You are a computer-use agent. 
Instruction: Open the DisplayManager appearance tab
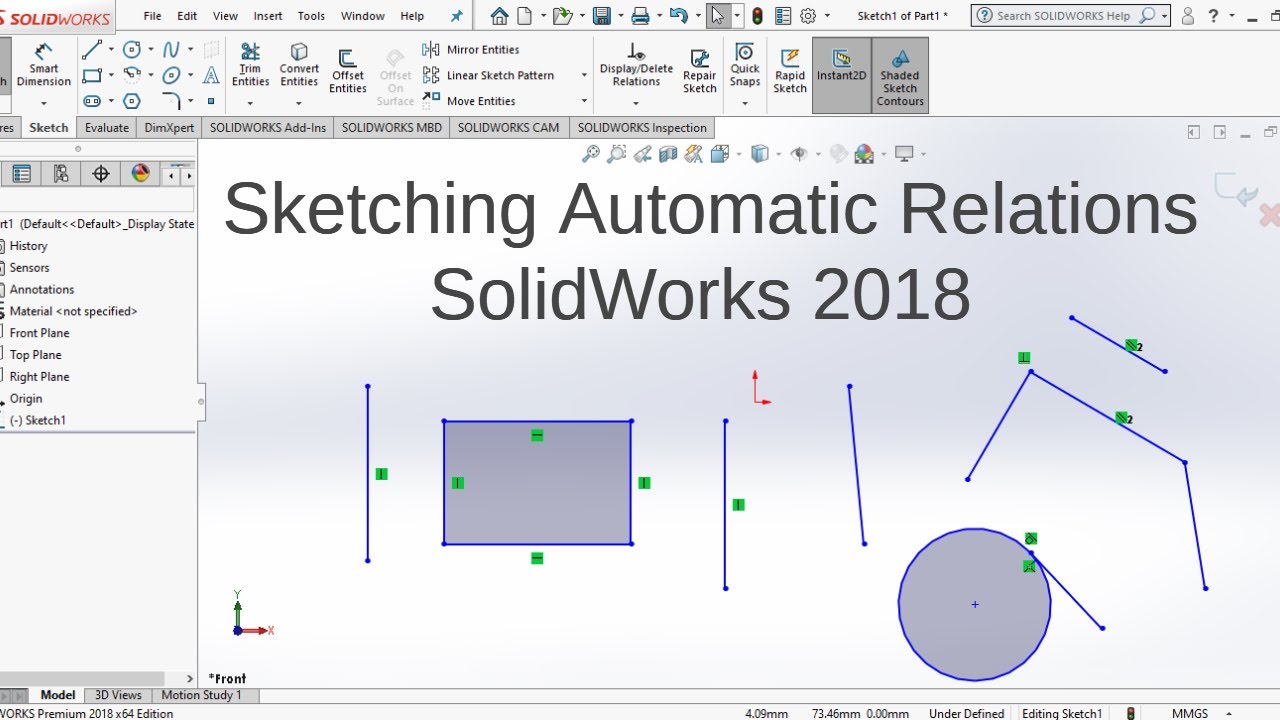(x=141, y=174)
